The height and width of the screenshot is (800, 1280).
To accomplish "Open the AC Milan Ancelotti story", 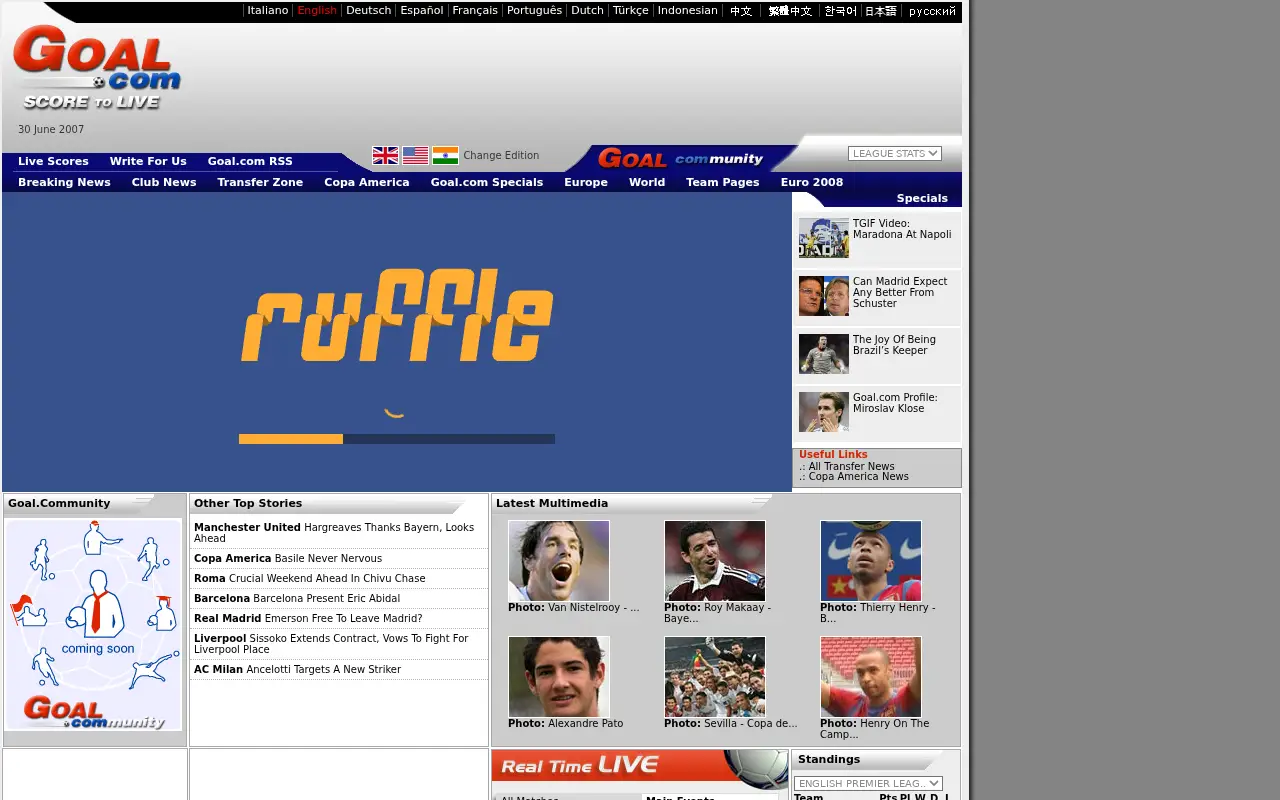I will (x=297, y=669).
